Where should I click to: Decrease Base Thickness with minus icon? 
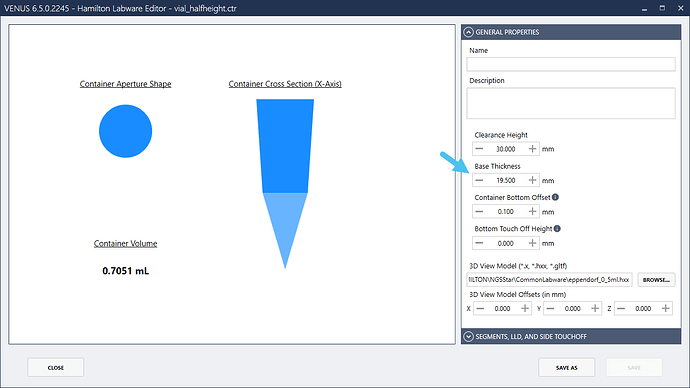tap(479, 180)
